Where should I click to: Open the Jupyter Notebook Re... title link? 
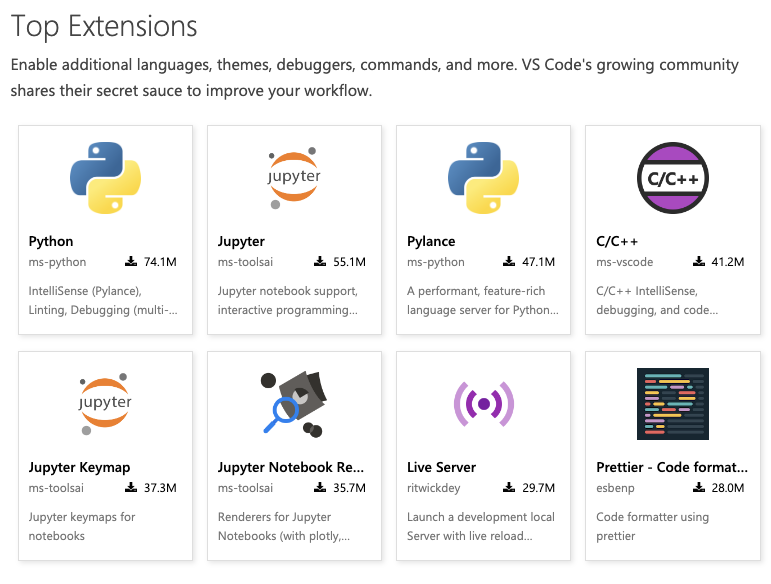(x=291, y=467)
